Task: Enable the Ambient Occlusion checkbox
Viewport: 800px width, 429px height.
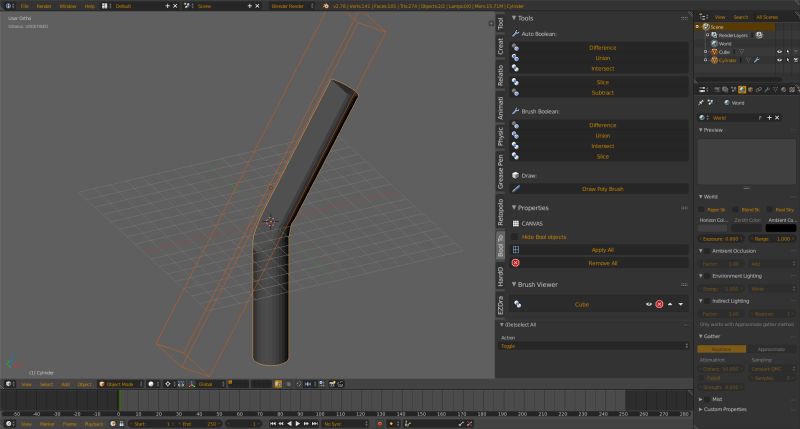Action: coord(707,251)
